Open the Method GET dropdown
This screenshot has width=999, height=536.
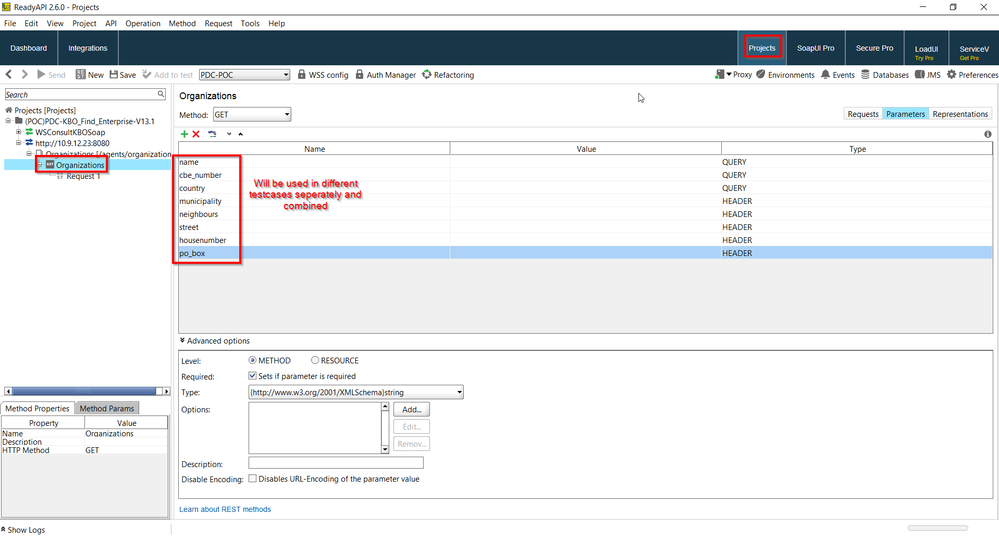(x=252, y=115)
